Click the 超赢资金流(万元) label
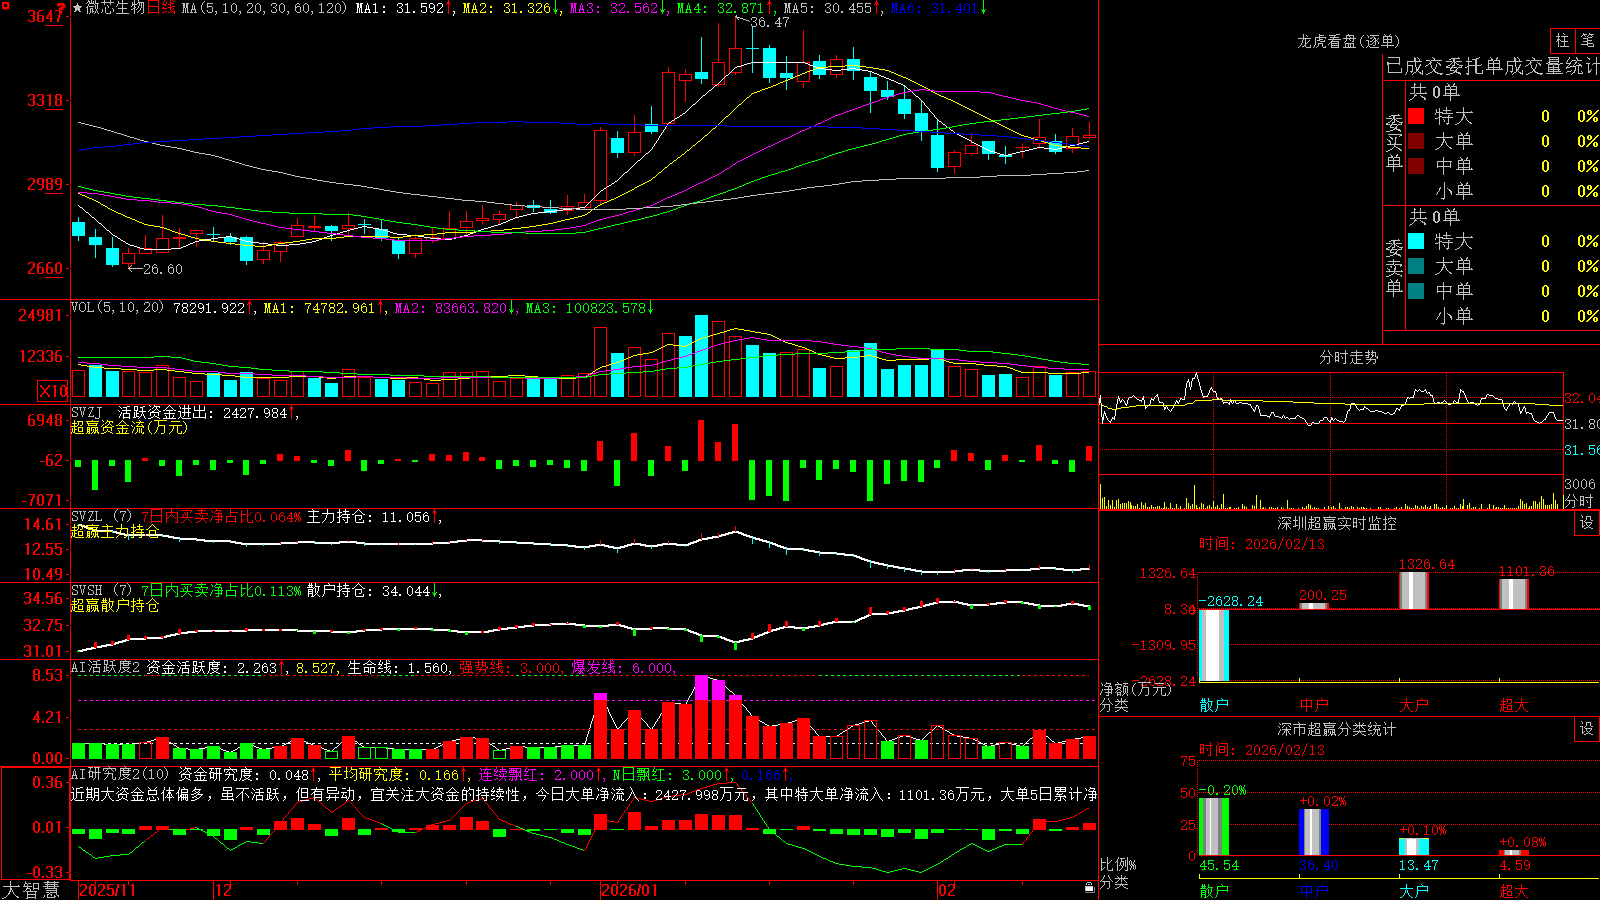 point(129,427)
